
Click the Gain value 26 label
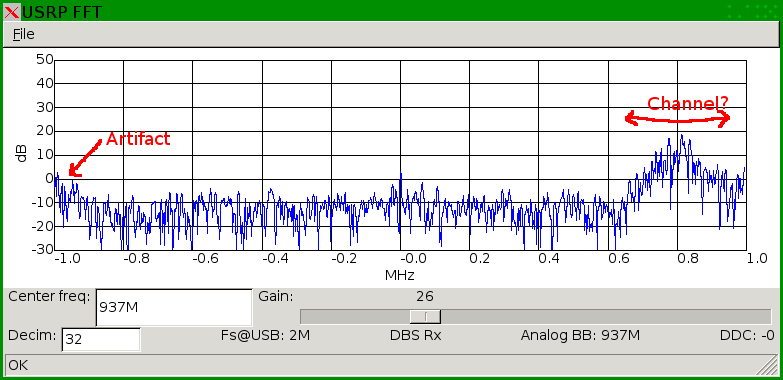tap(424, 297)
